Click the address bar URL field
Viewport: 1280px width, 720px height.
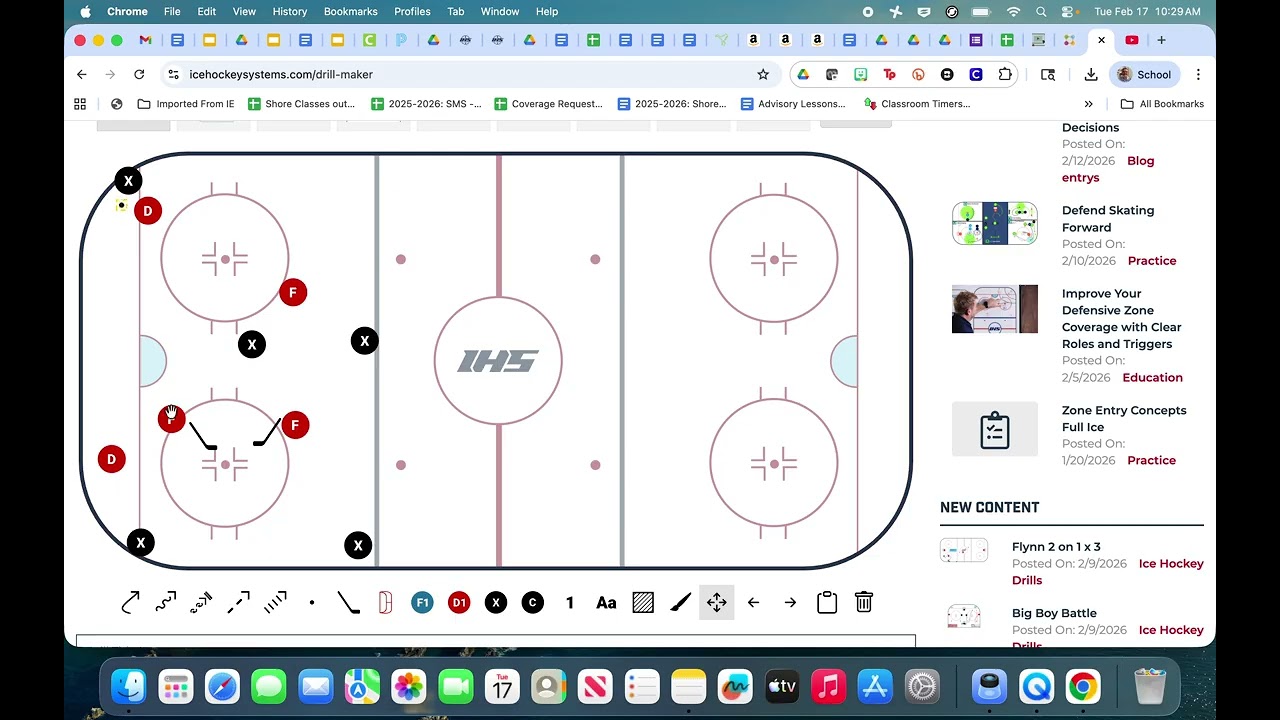point(468,74)
